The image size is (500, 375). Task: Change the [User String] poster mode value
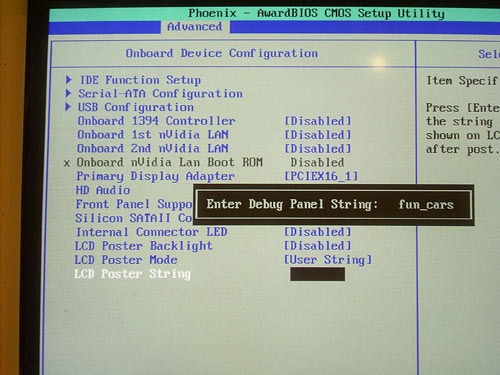328,260
